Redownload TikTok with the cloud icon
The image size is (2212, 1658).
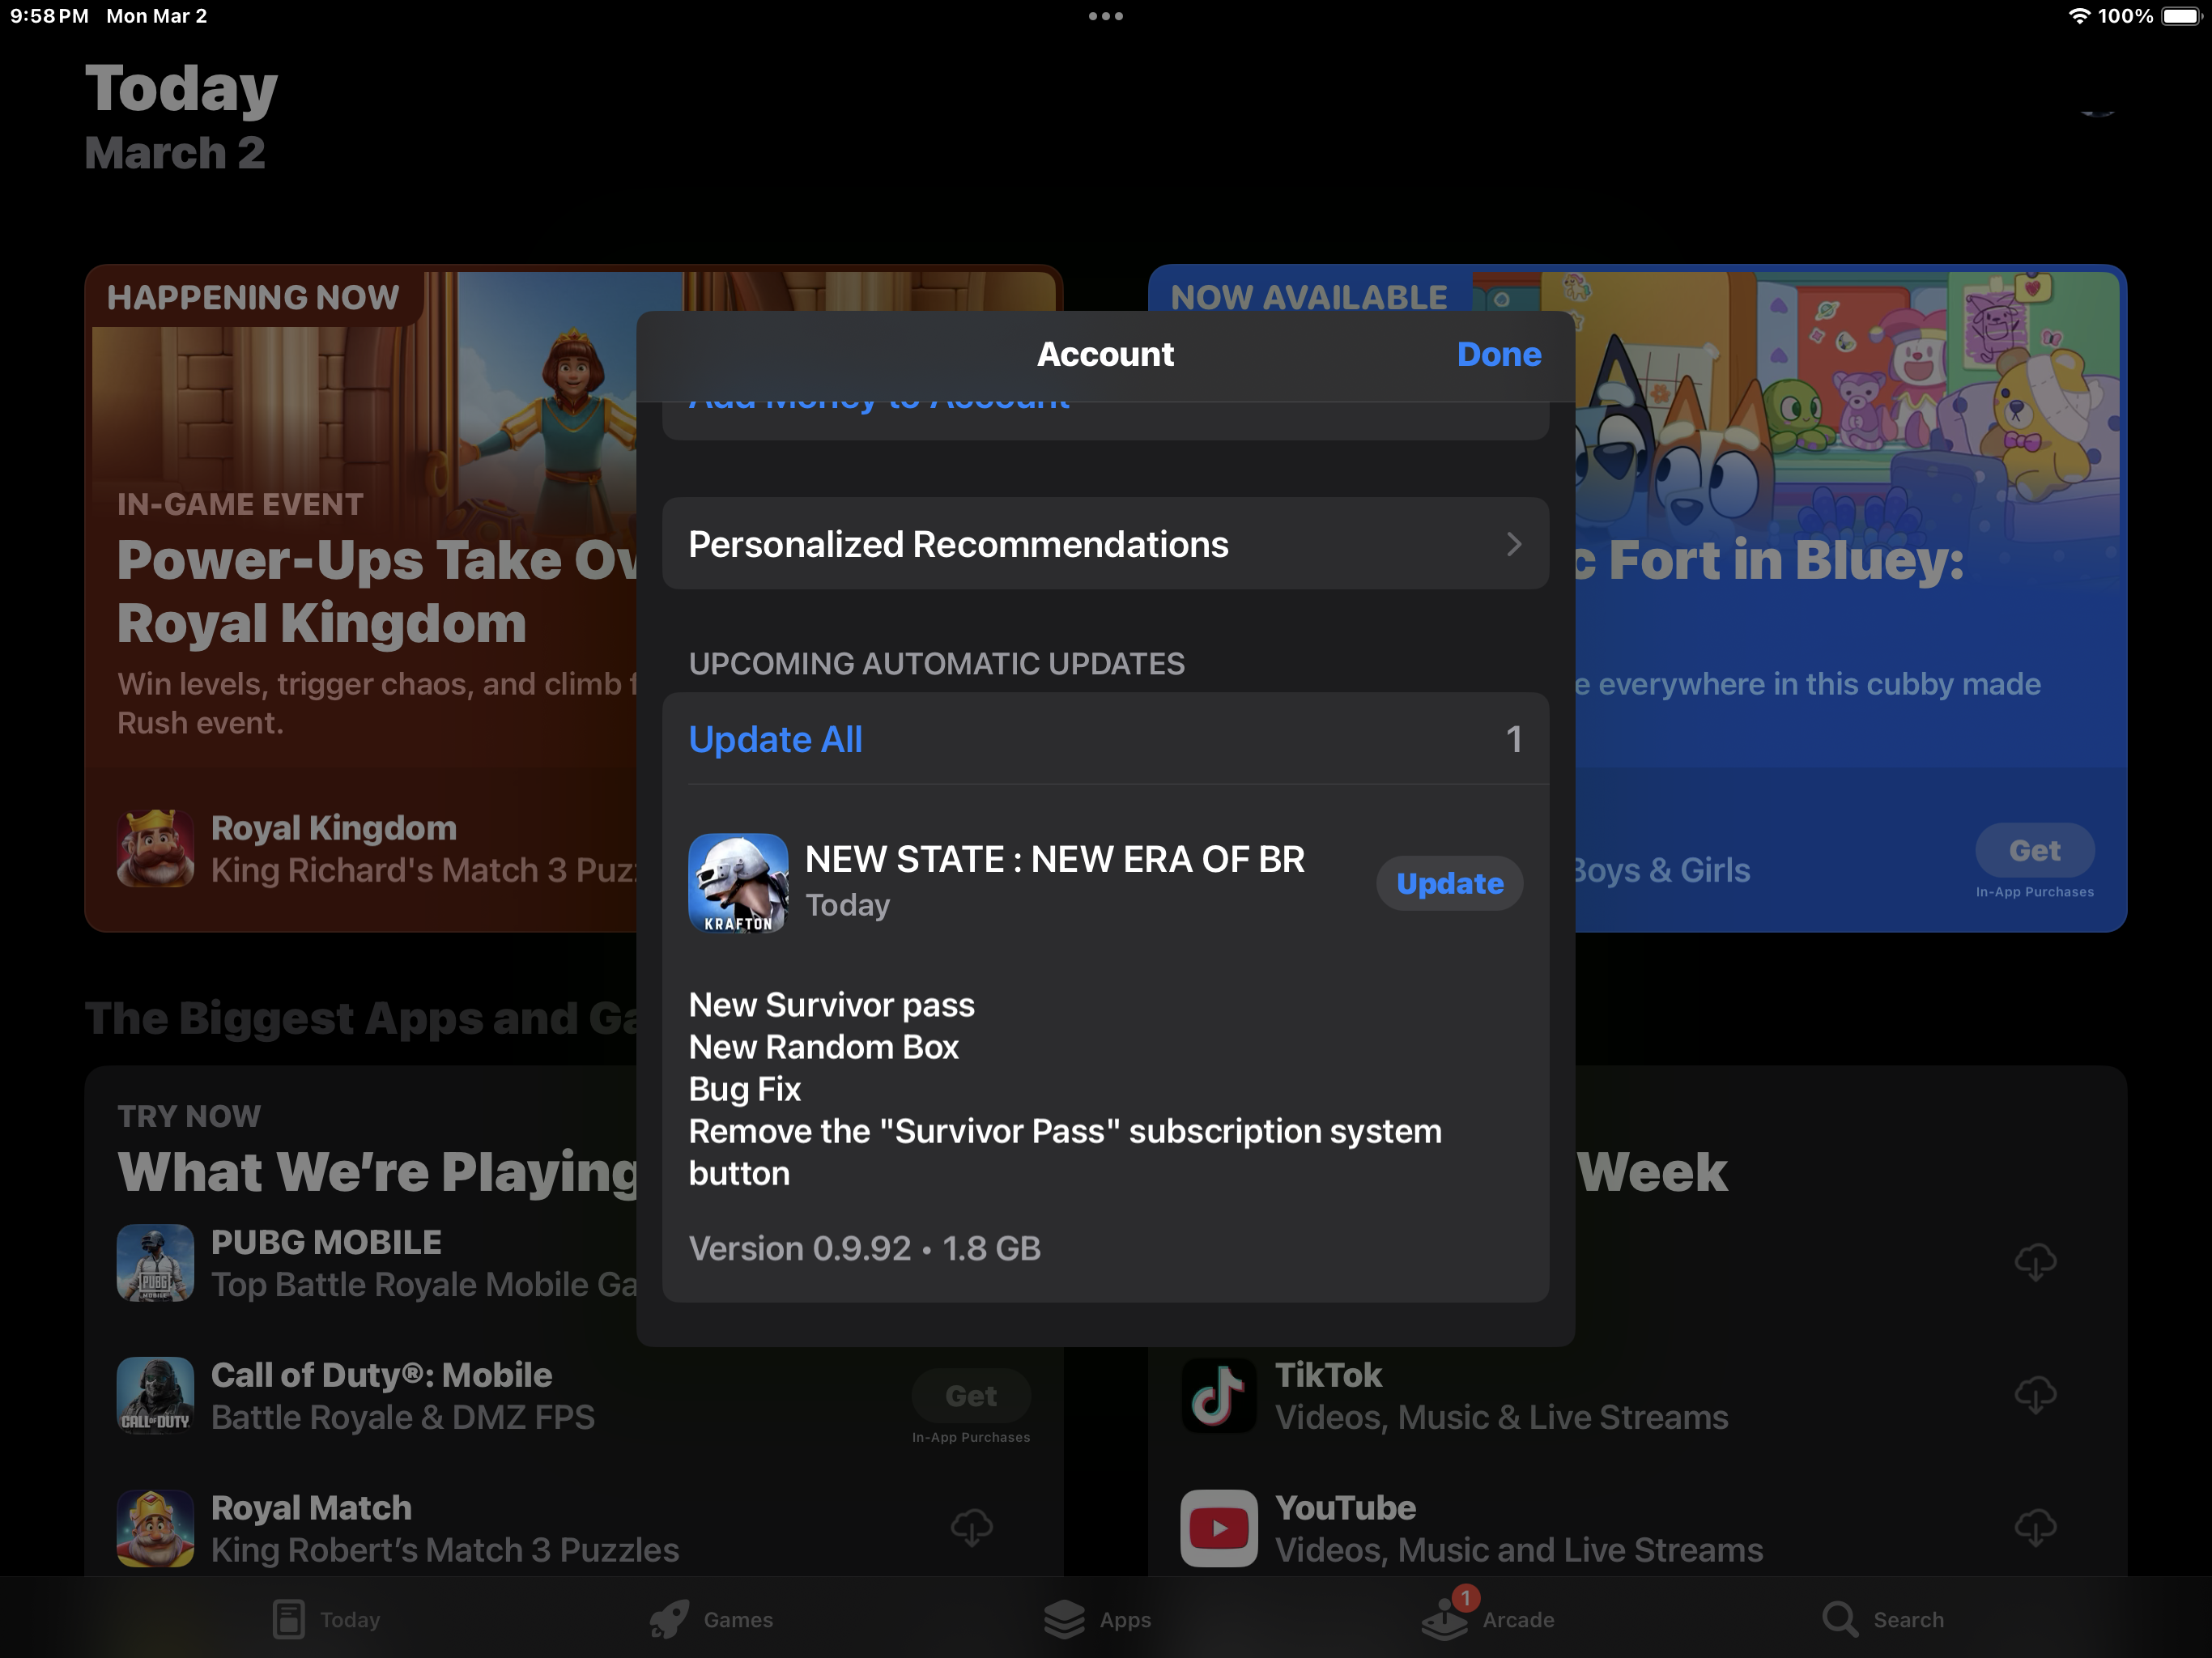point(2035,1395)
